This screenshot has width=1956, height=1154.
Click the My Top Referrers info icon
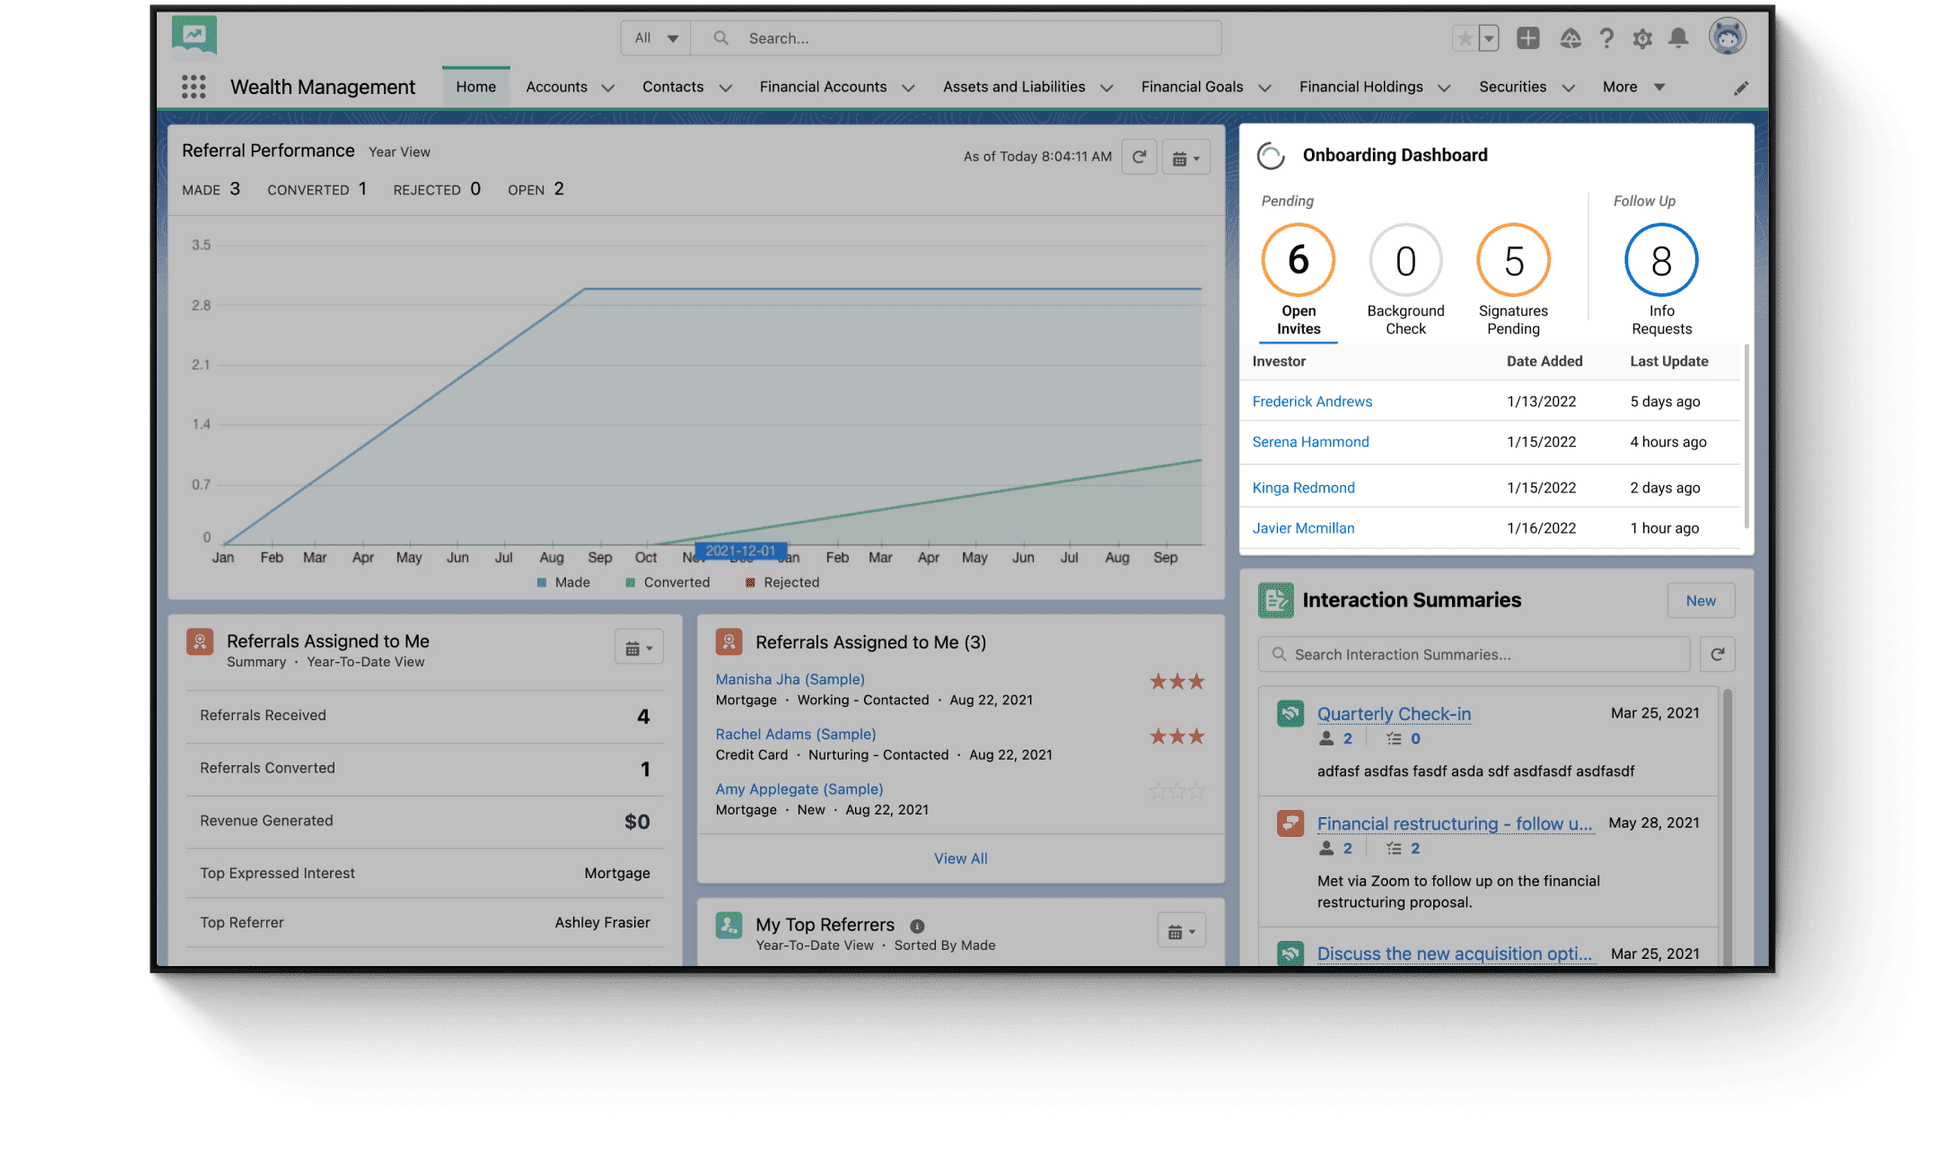coord(917,926)
